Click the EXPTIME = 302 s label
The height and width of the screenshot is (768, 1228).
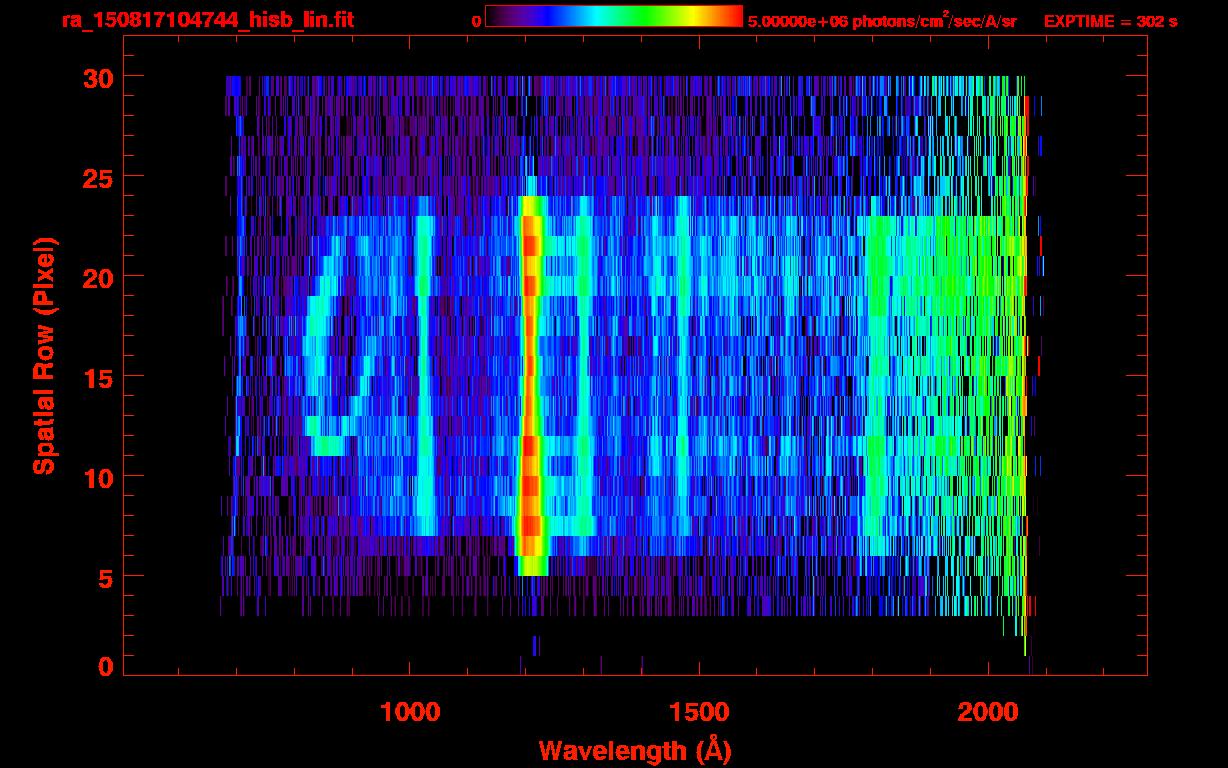1110,21
